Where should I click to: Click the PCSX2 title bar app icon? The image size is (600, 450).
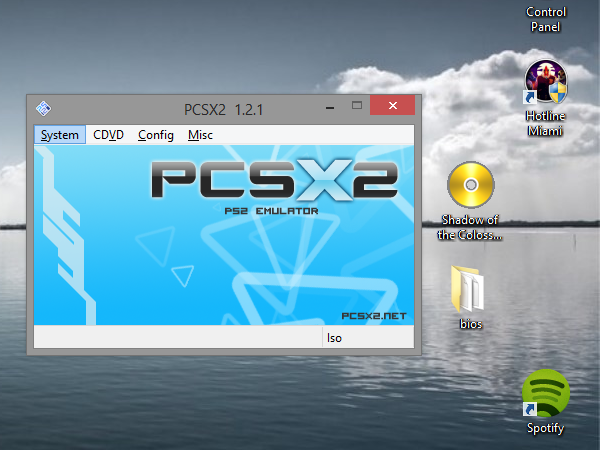[43, 108]
